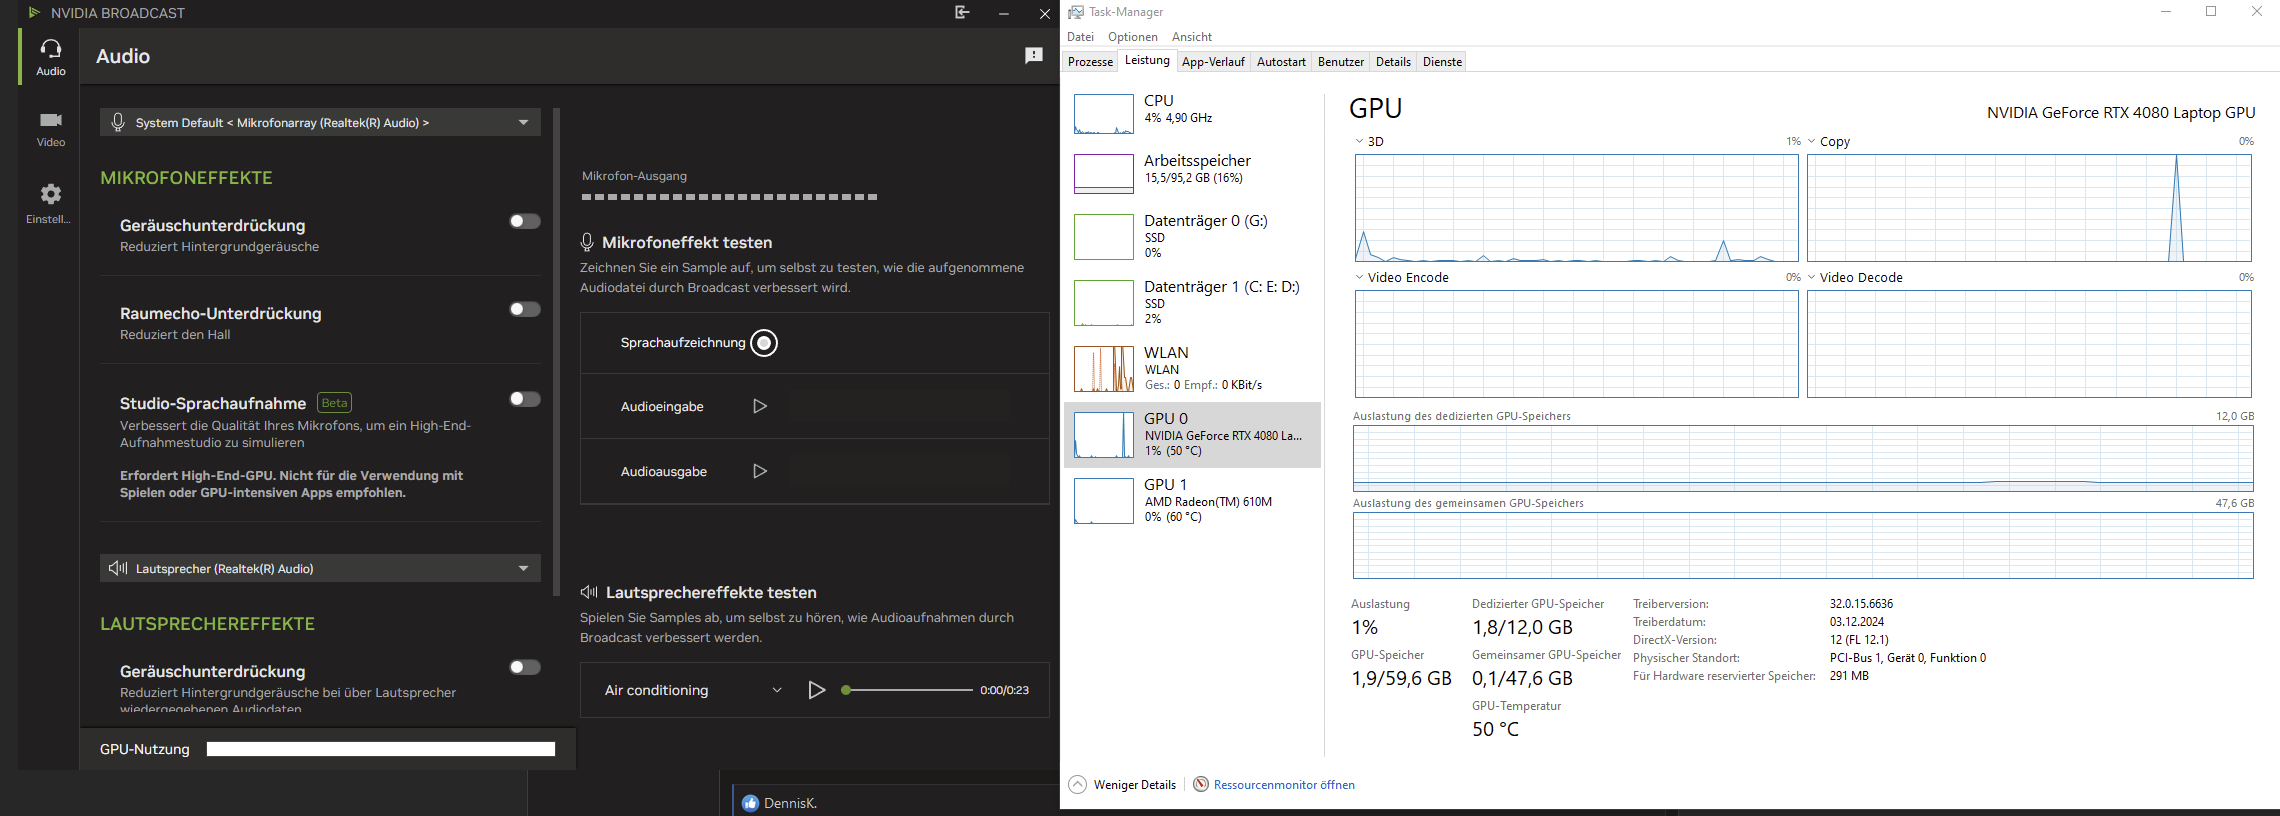Open the 3D graph engine dropdown
Image resolution: width=2280 pixels, height=816 pixels.
click(x=1359, y=141)
